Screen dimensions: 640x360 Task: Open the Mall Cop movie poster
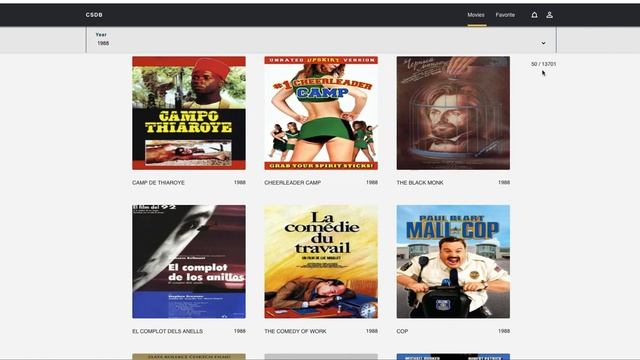point(453,262)
